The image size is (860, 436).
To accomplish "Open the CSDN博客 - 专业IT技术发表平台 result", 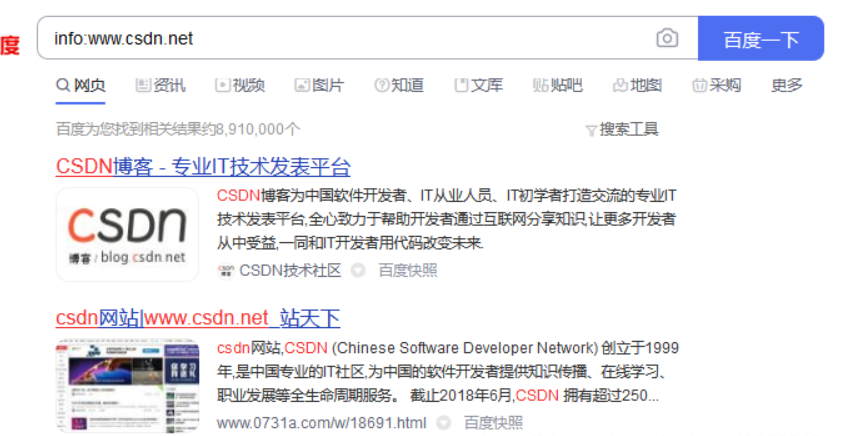I will click(203, 167).
